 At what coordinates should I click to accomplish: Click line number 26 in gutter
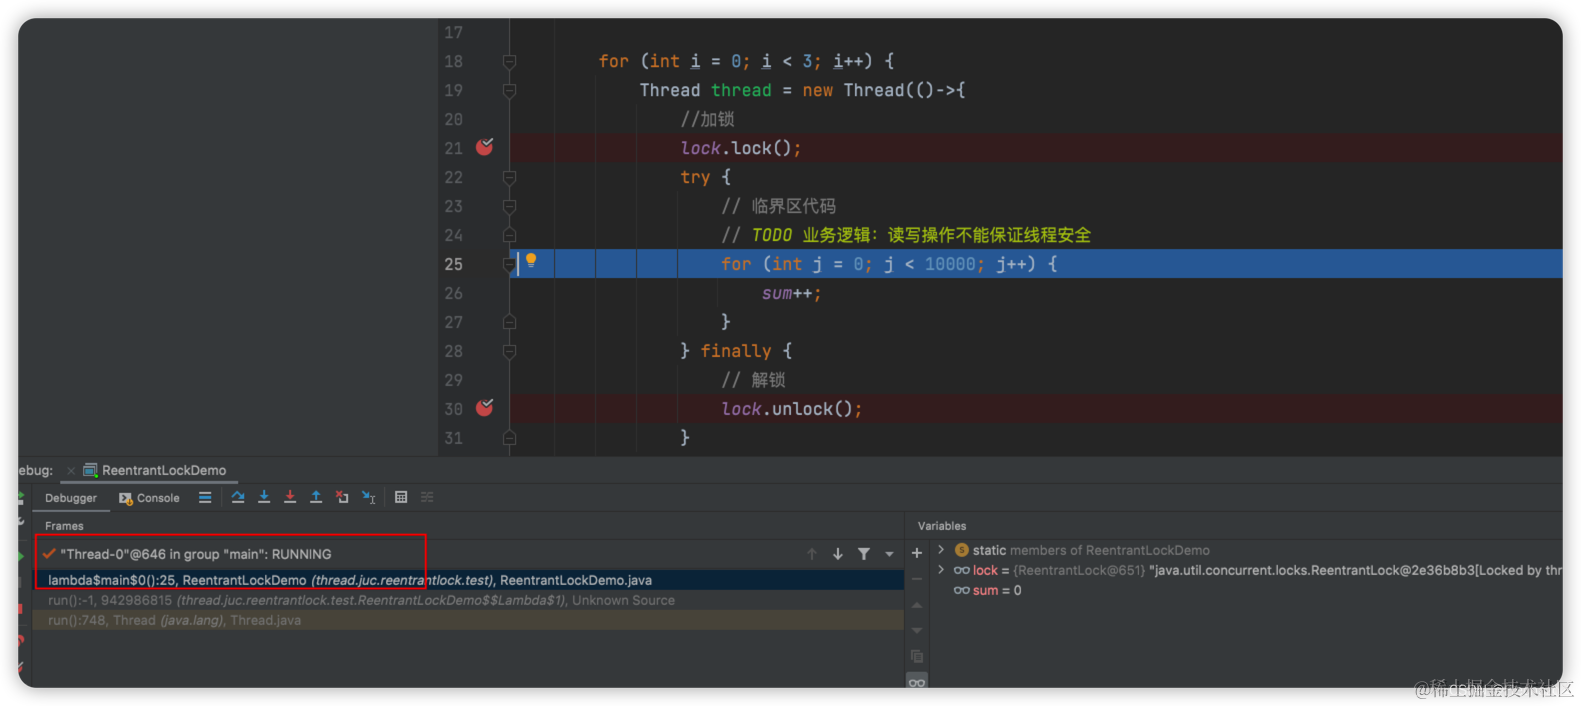point(454,293)
